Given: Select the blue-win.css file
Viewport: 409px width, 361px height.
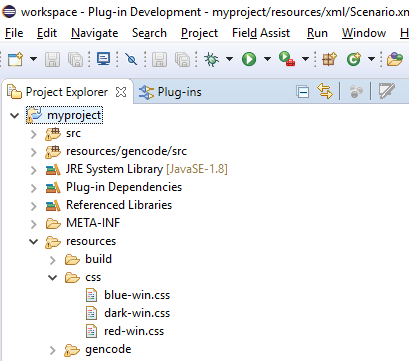Looking at the screenshot, I should click(137, 295).
